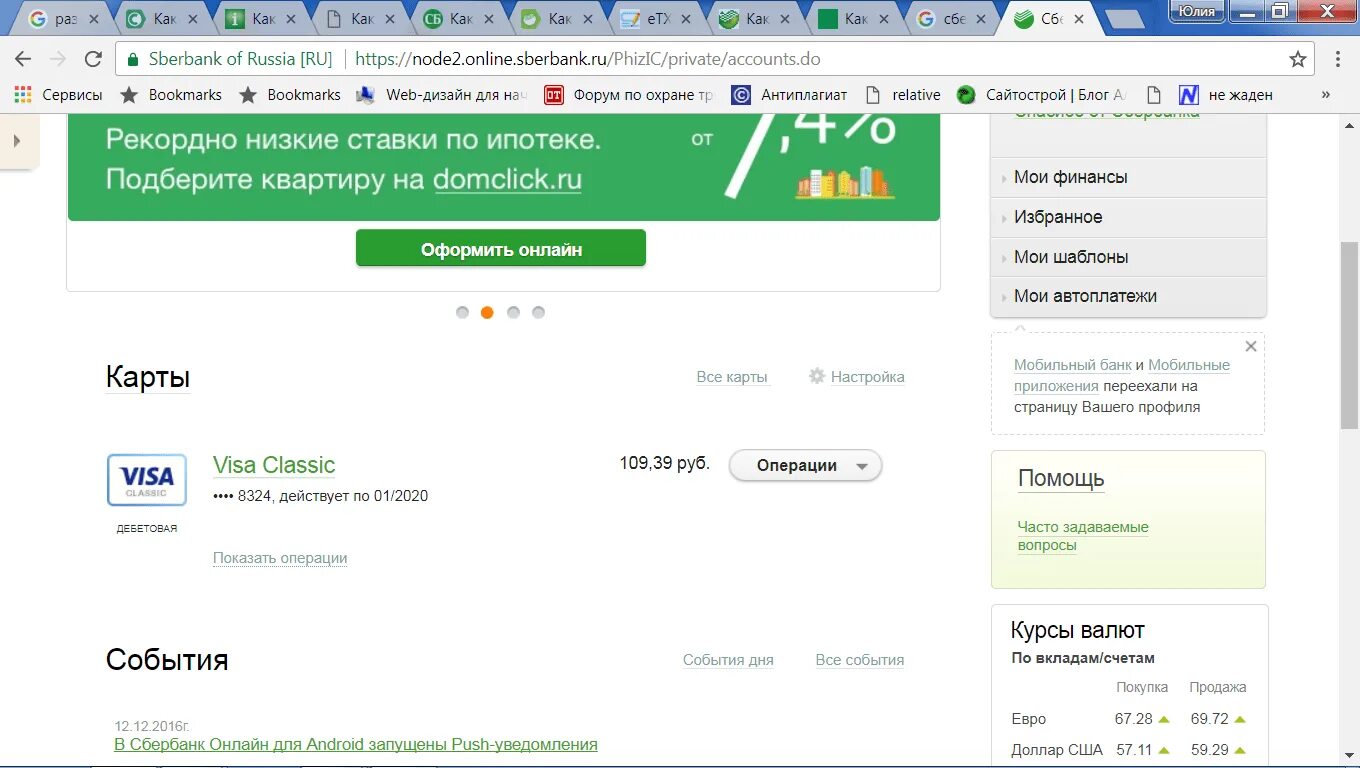
Task: Open the Visa Classic card link
Action: coord(274,465)
